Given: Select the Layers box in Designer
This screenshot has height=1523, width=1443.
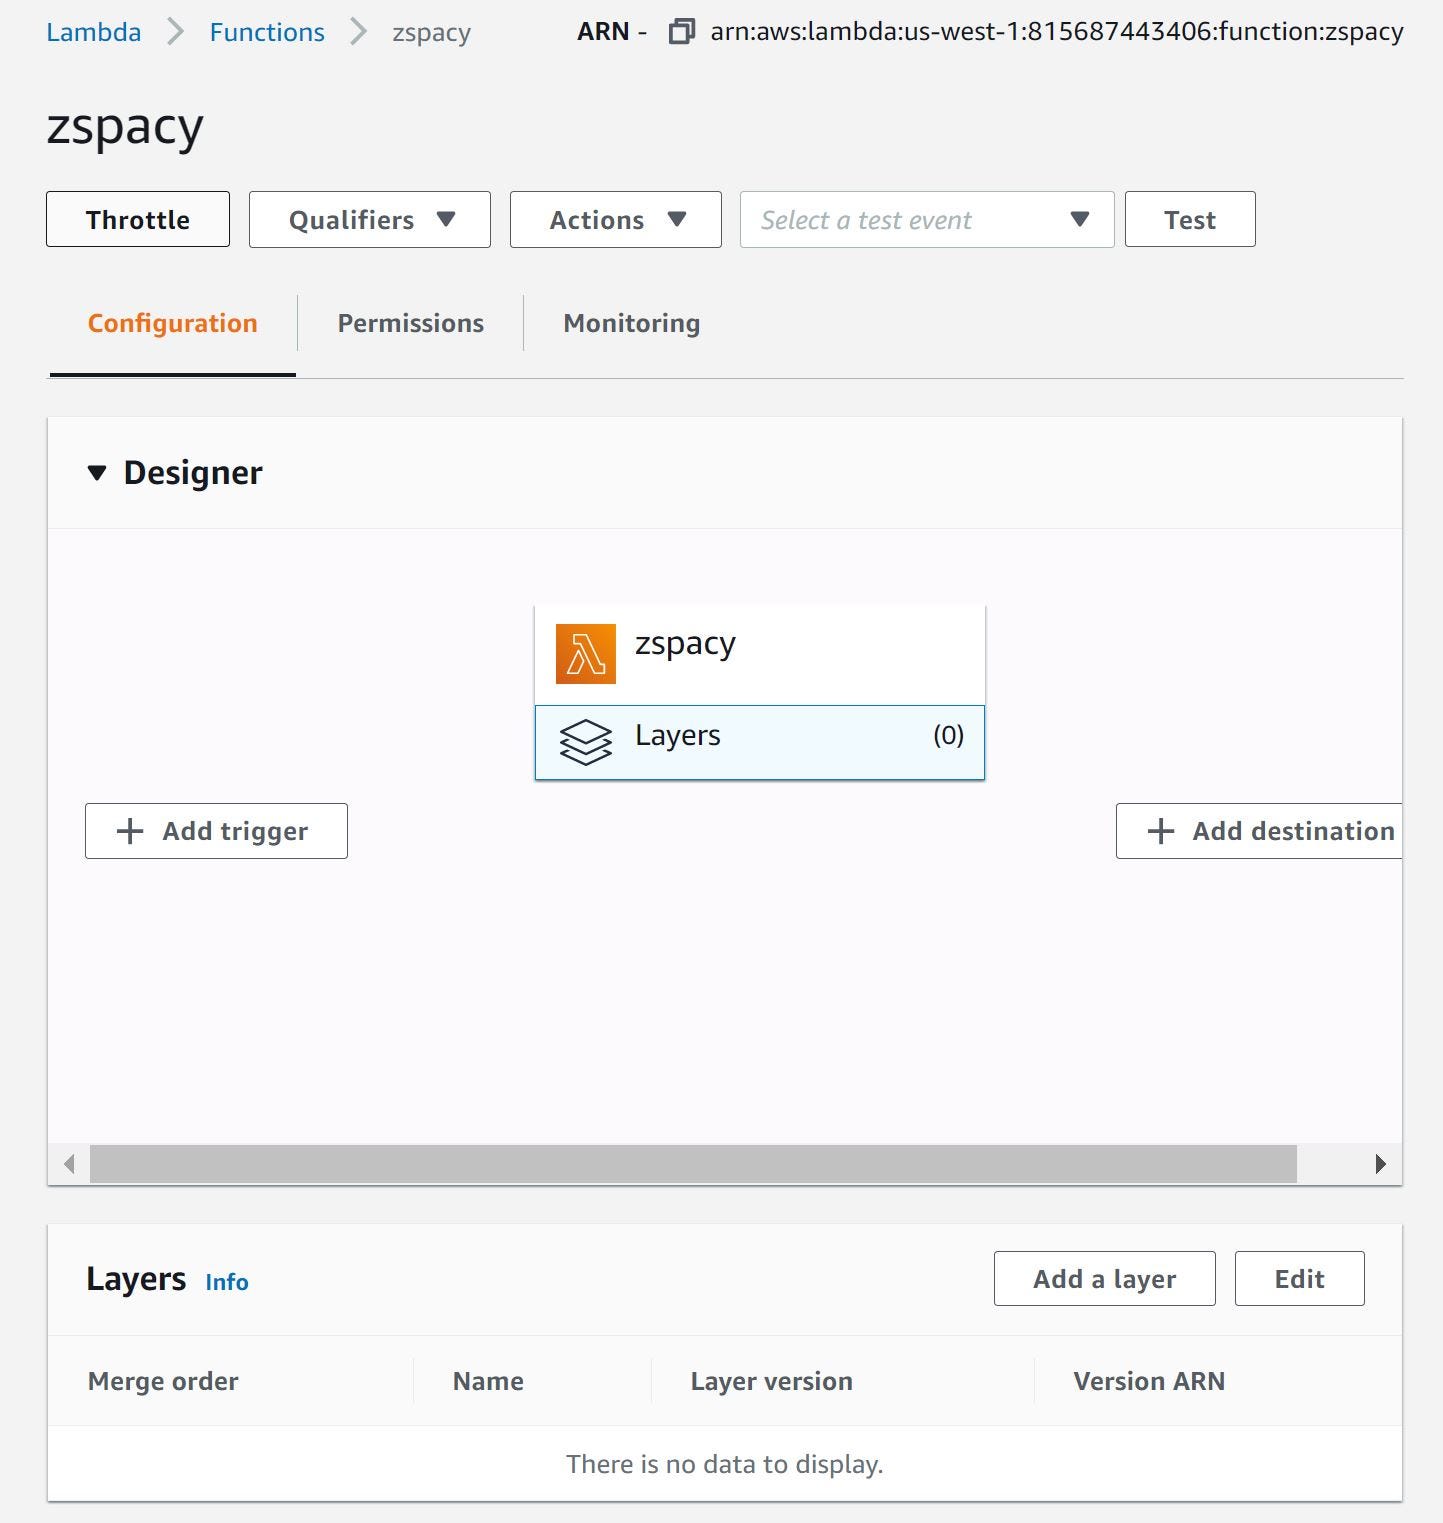Looking at the screenshot, I should click(759, 742).
